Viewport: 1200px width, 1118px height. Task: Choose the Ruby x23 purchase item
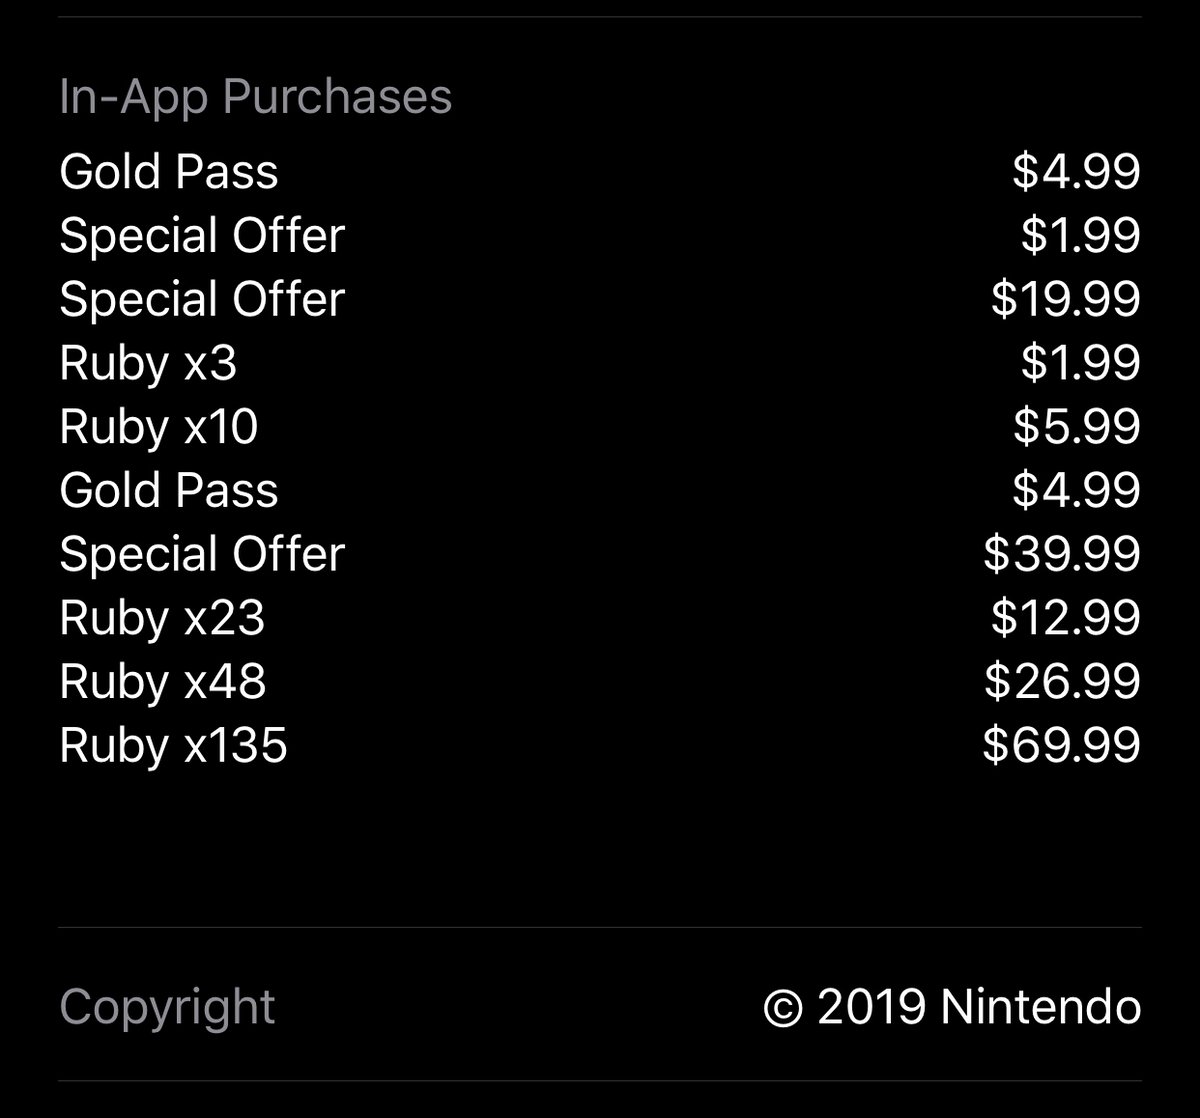(162, 618)
